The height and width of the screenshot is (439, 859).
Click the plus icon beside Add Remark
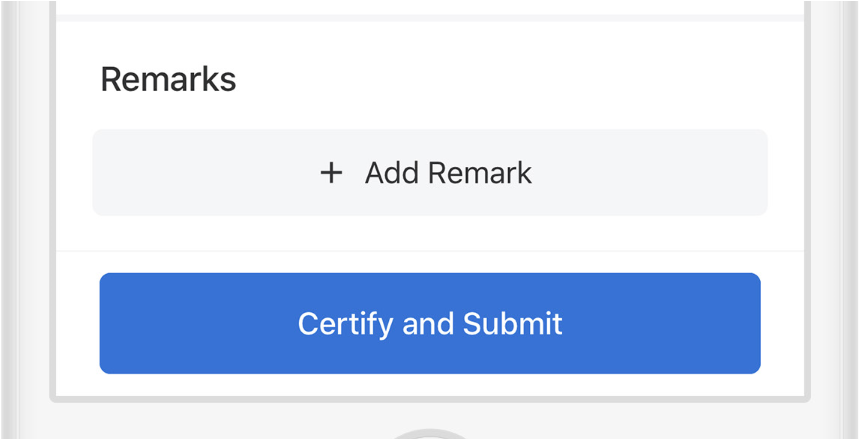click(x=331, y=173)
